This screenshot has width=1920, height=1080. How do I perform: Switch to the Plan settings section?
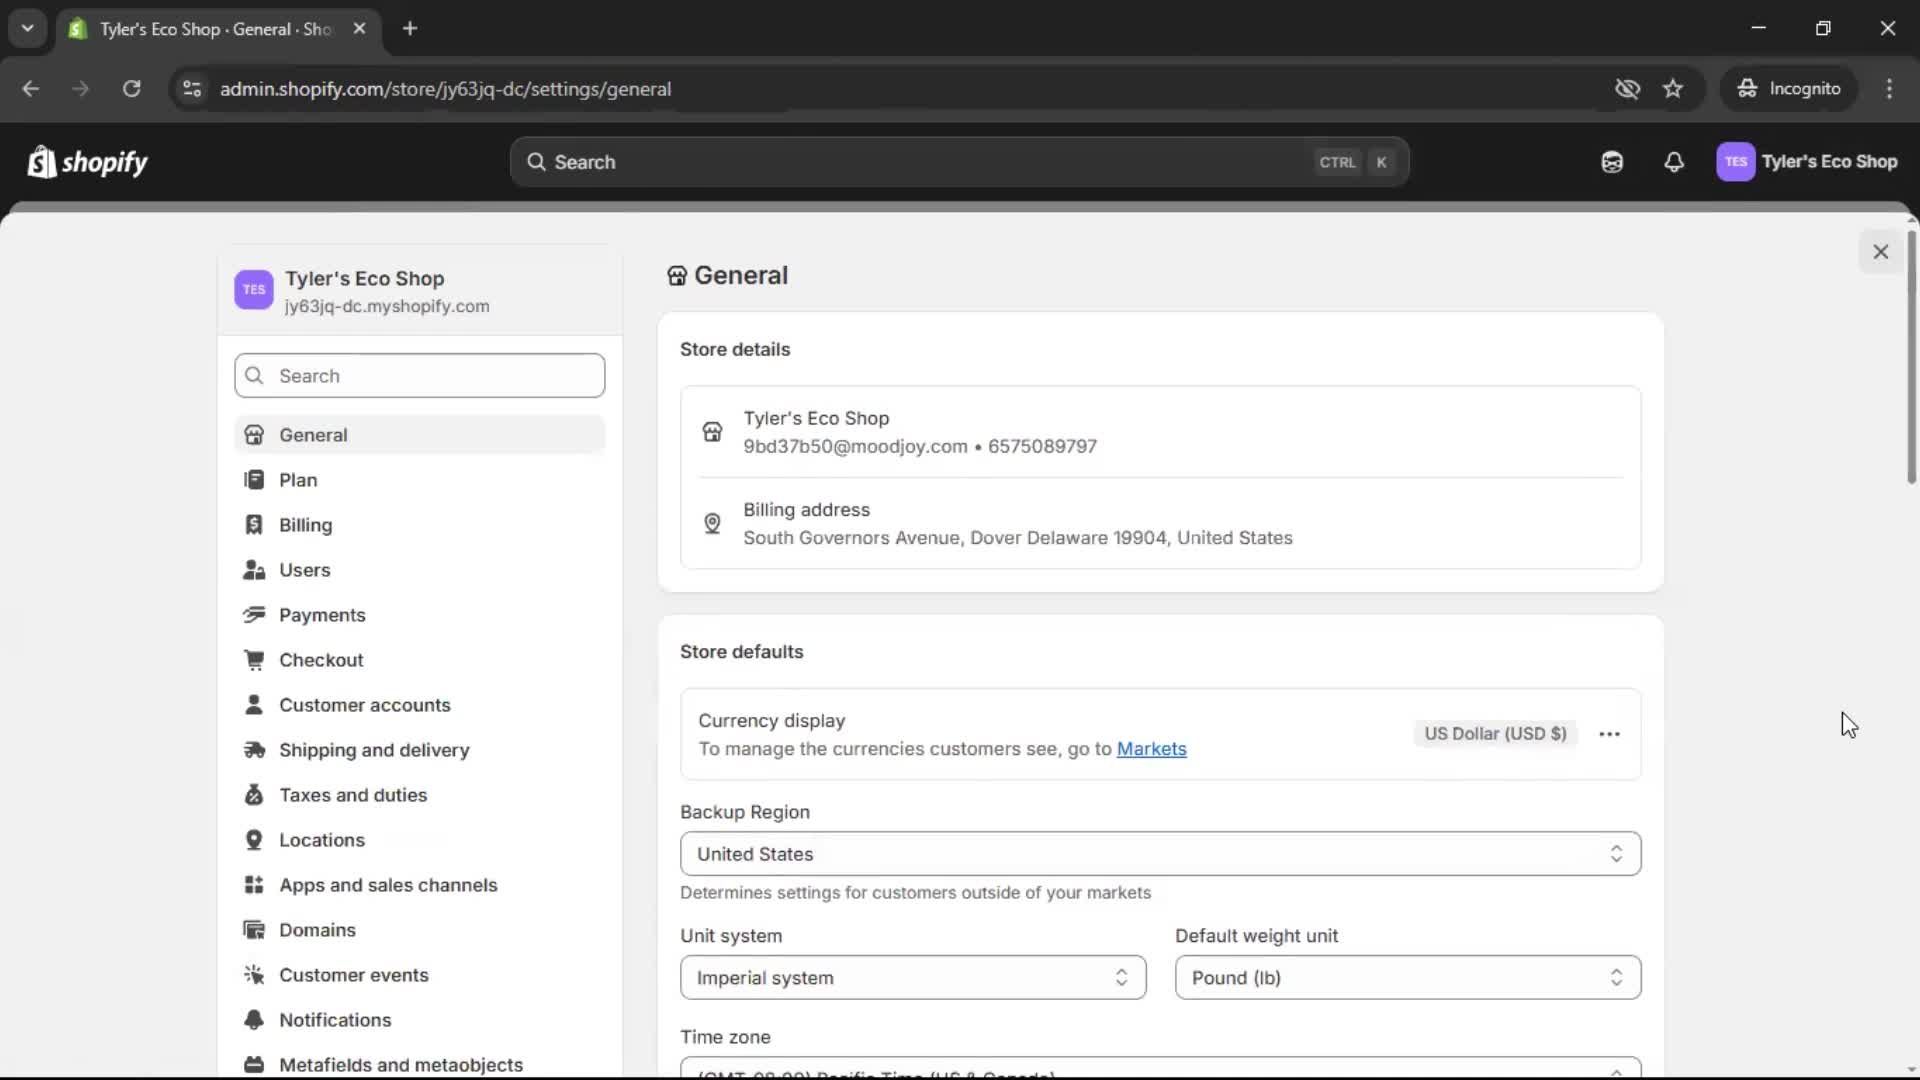299,479
